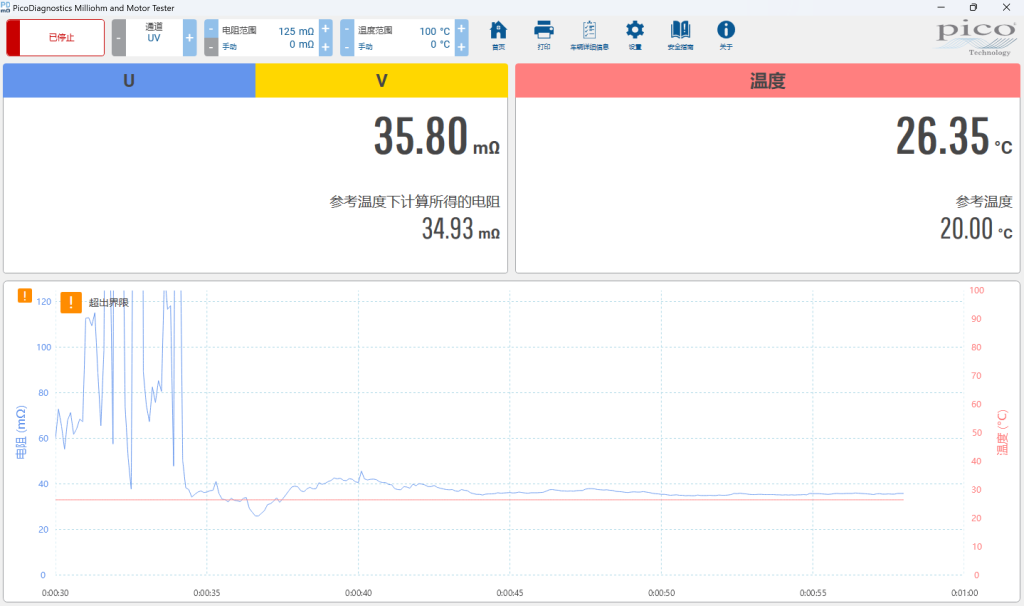Increase temperature range upper limit 100 °C
The height and width of the screenshot is (606, 1024).
coord(461,29)
